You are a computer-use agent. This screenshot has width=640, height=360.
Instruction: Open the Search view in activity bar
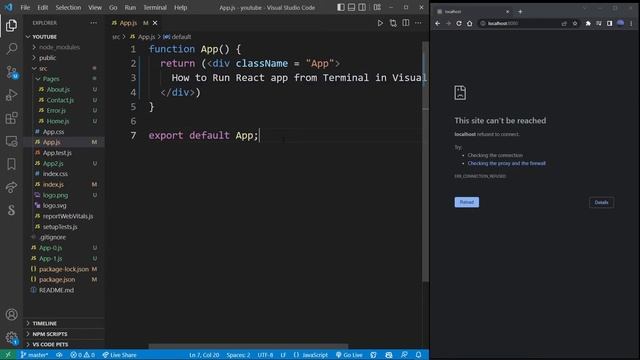pos(11,49)
